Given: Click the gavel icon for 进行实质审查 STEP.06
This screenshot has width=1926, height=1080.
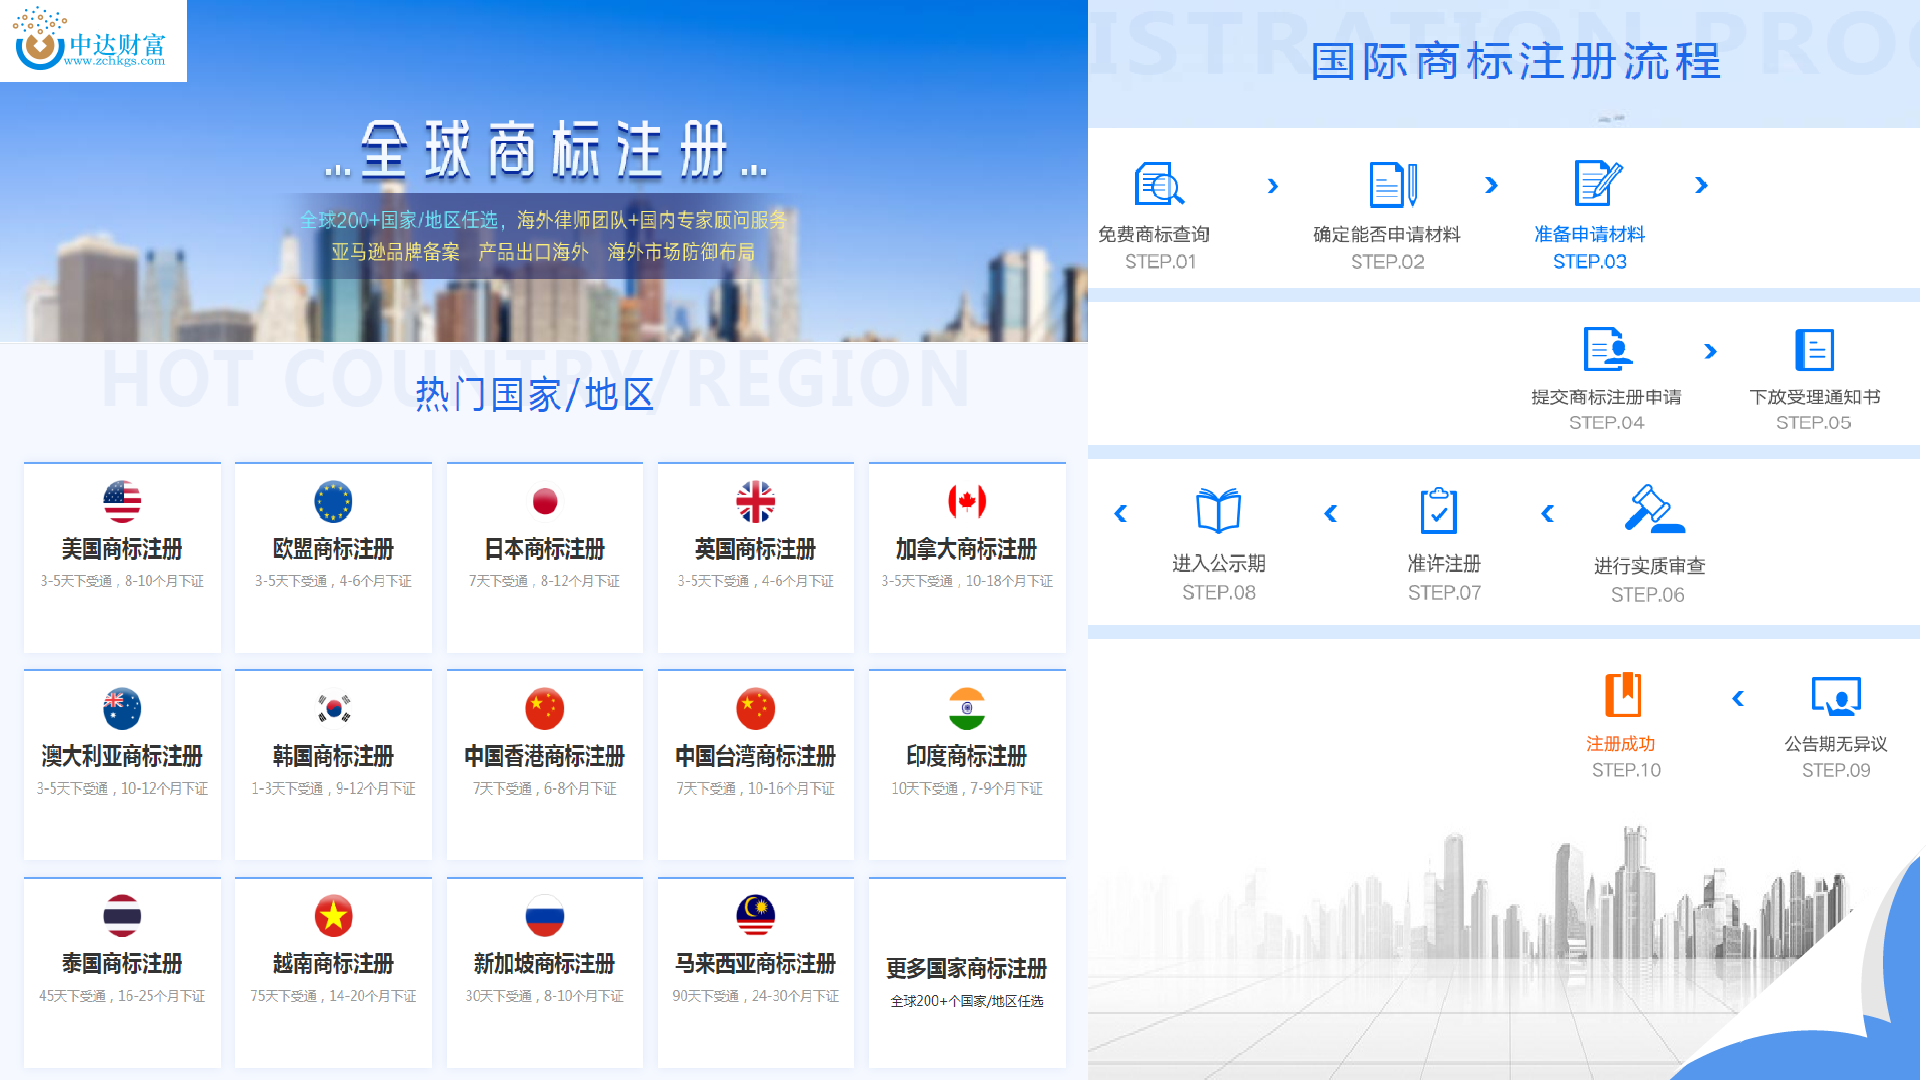Looking at the screenshot, I should (x=1649, y=512).
